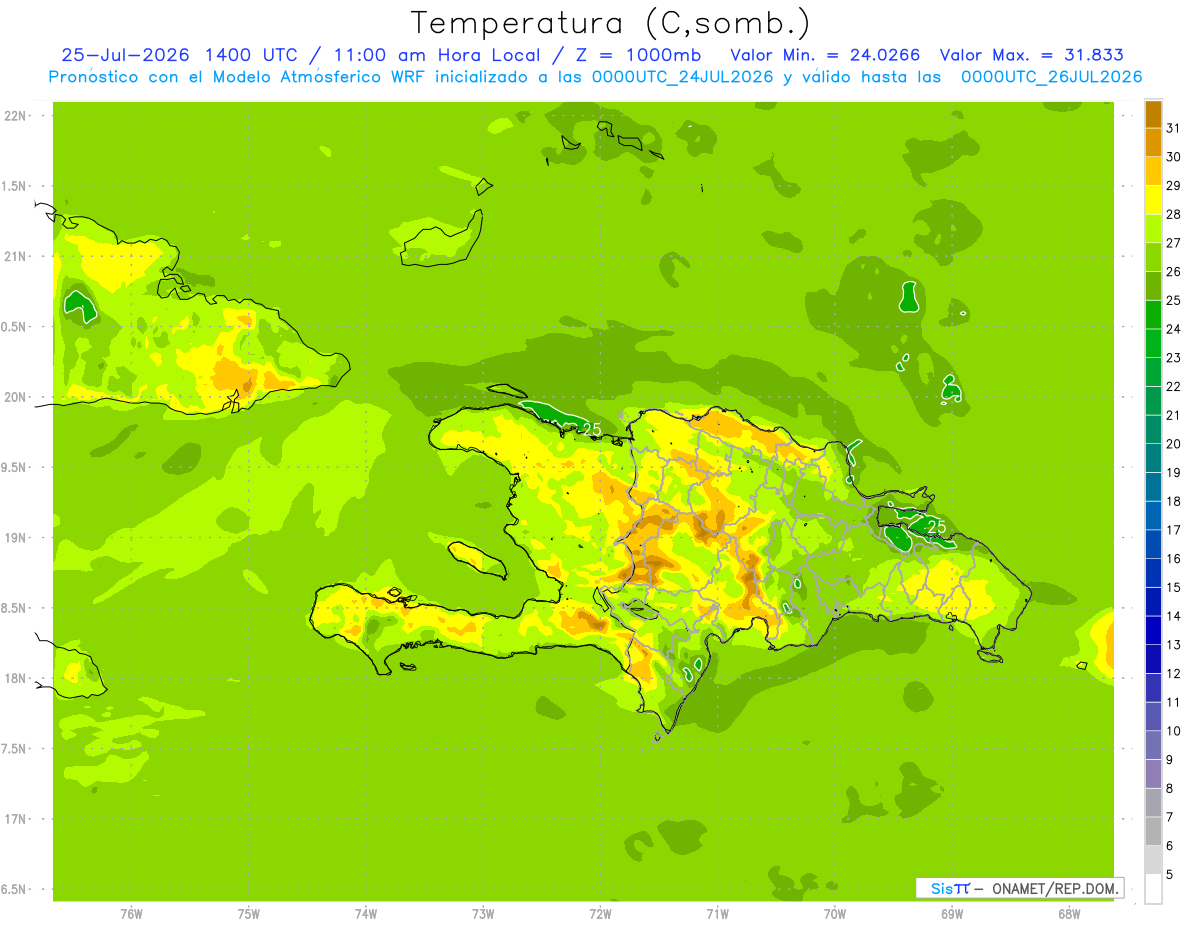Screen dimensions: 1200x927
Task: Click the "20N" latitude label
Action: pos(15,397)
